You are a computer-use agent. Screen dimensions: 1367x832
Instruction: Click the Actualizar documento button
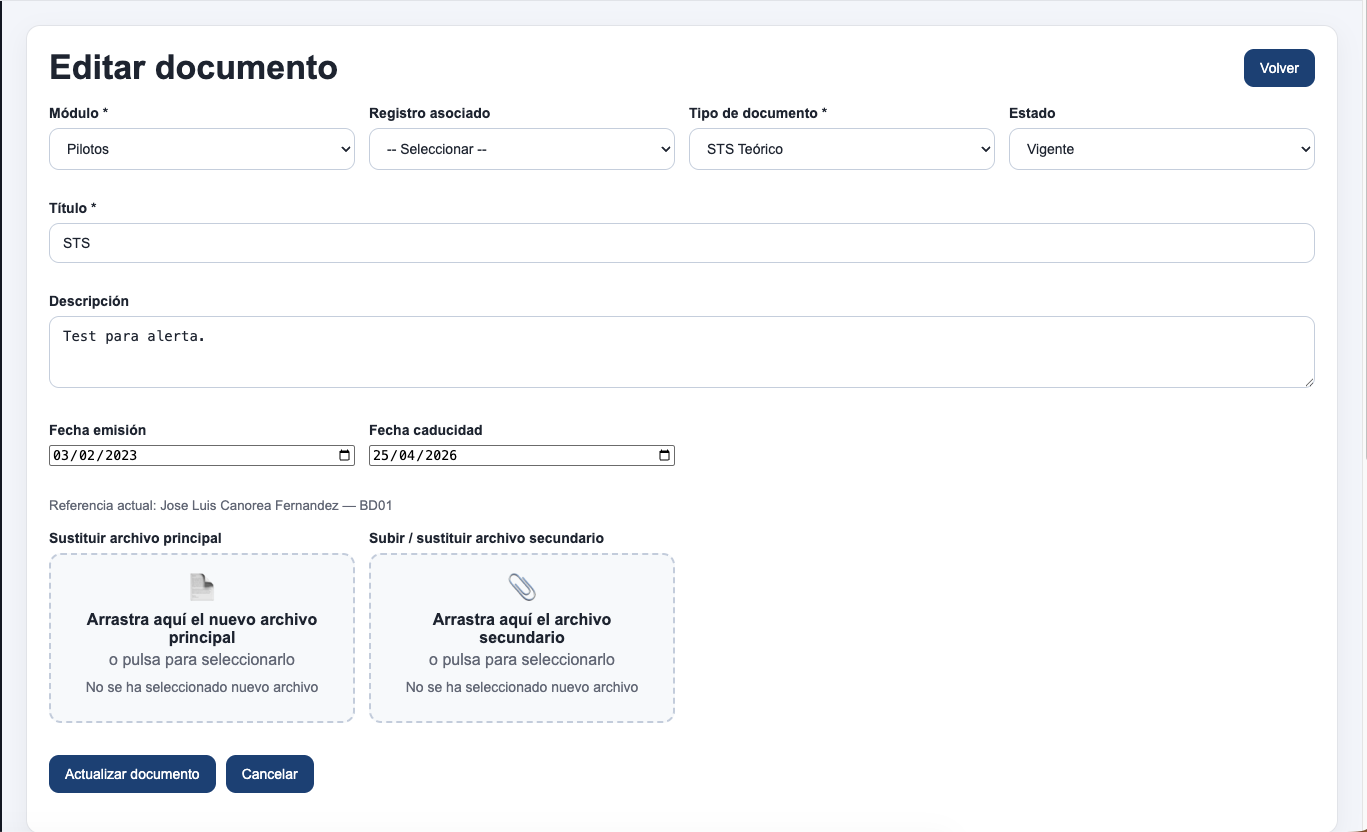click(x=132, y=774)
